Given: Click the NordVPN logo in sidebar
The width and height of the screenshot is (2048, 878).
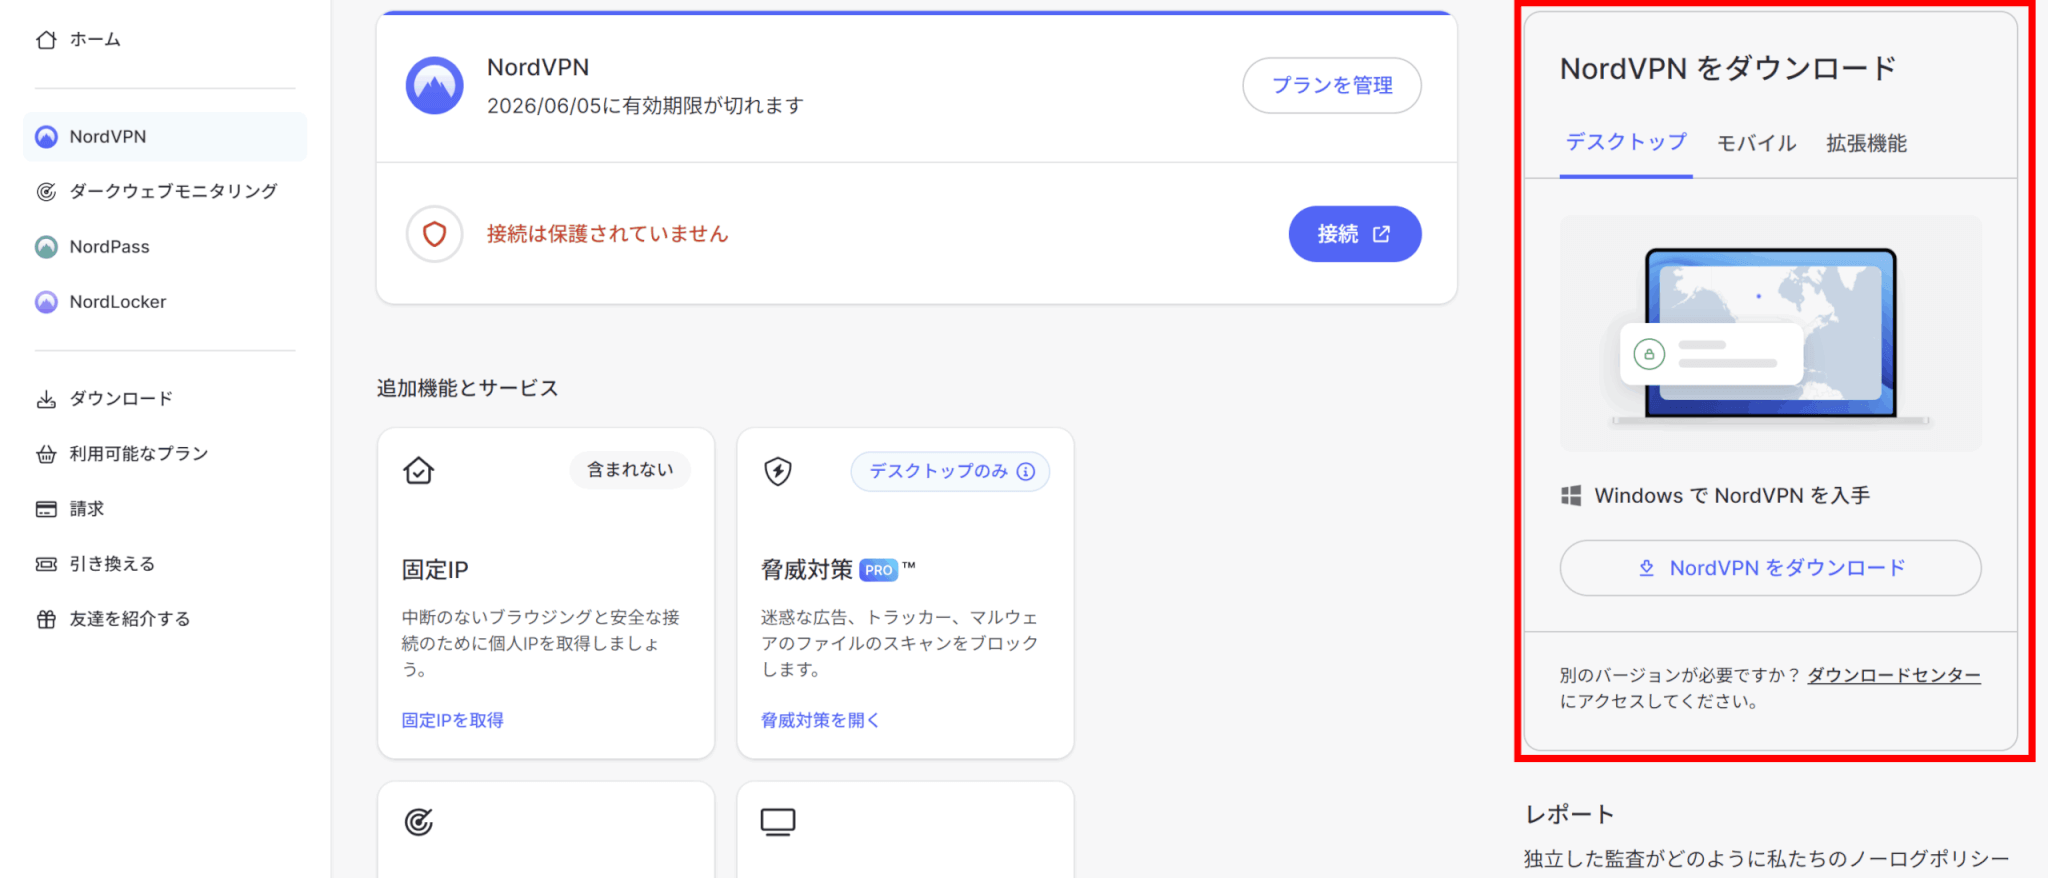Looking at the screenshot, I should tap(46, 137).
